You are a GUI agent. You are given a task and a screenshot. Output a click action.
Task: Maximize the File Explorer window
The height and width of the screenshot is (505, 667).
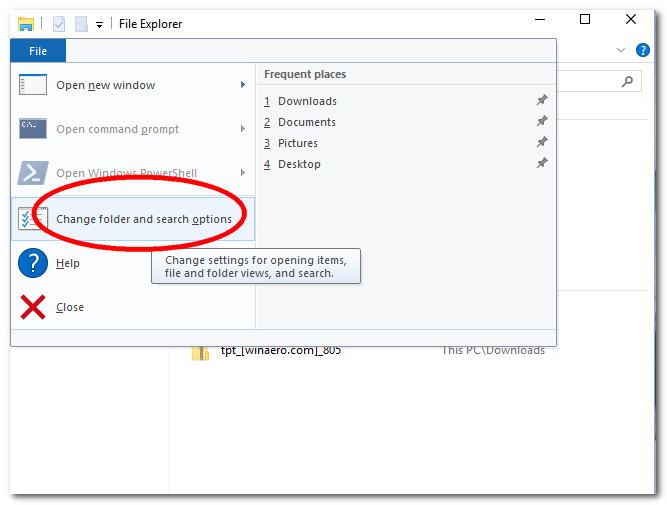pos(585,20)
